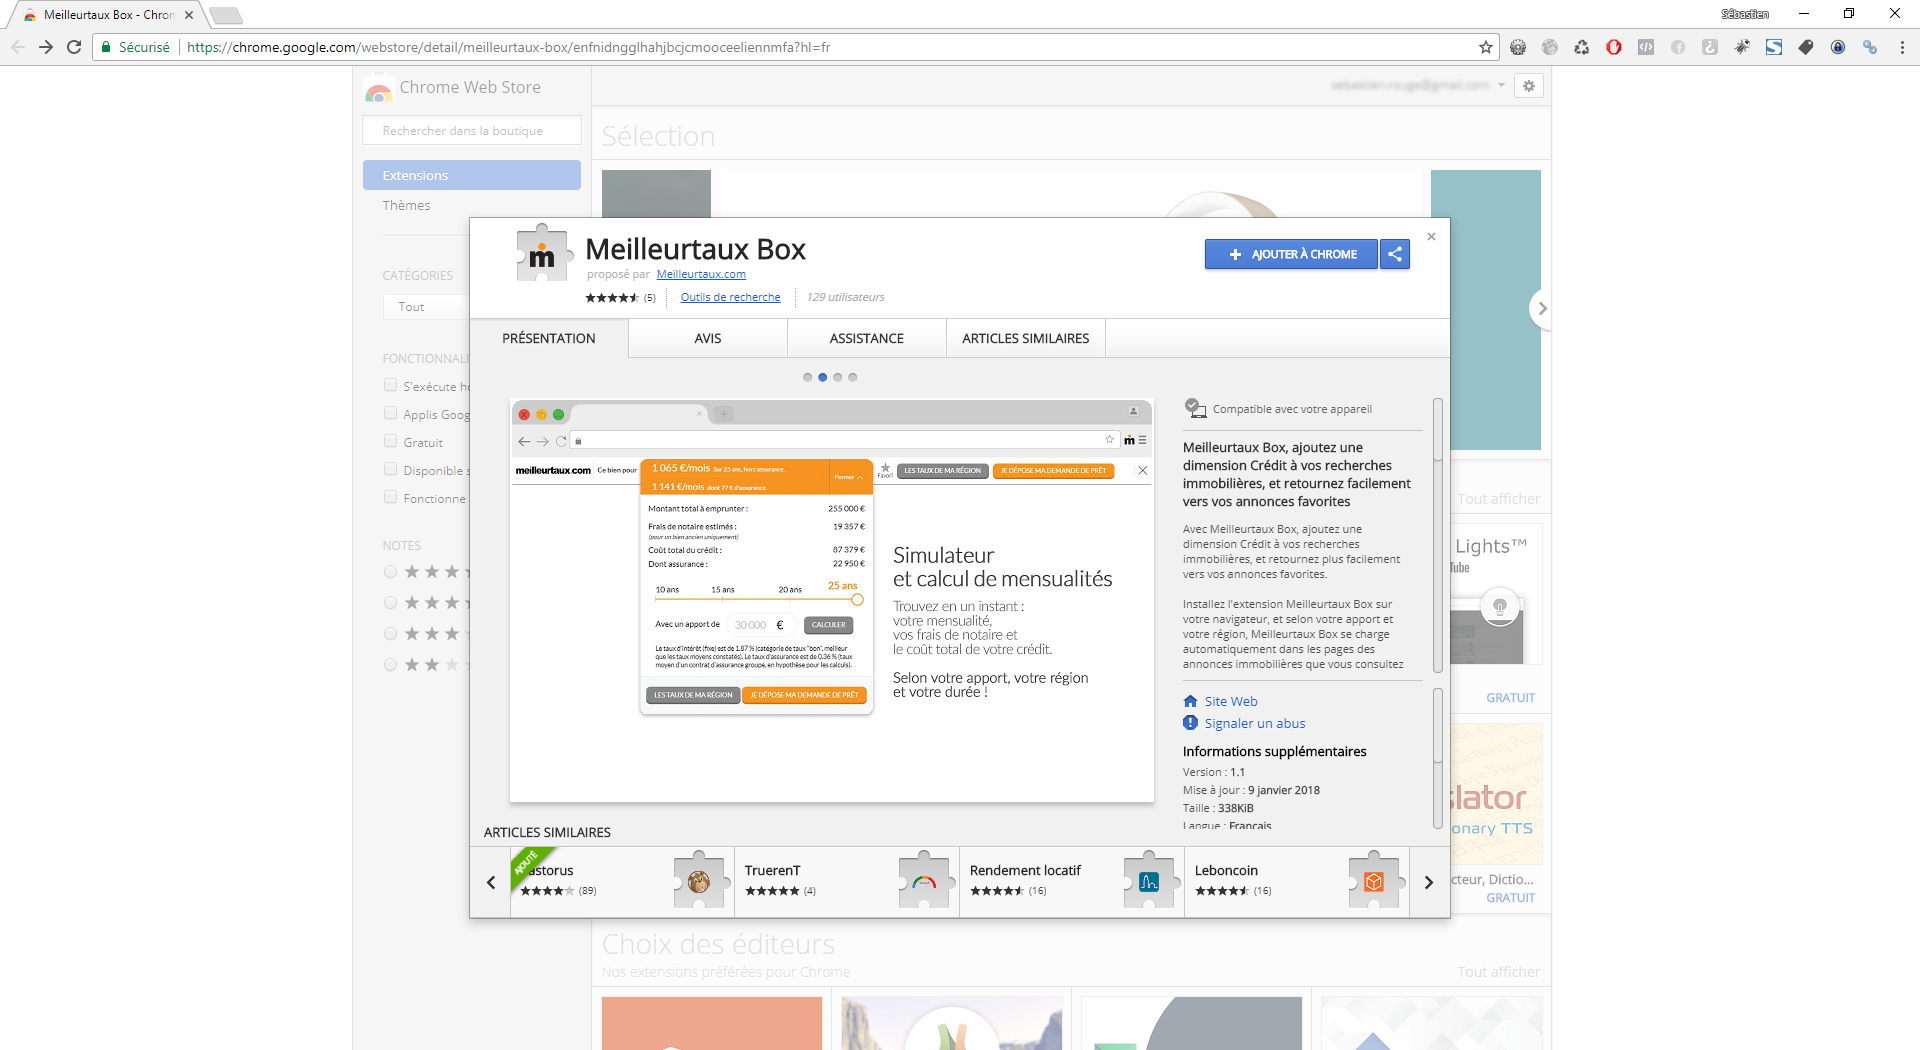
Task: Click Rendement locatif extension icon
Action: click(1149, 880)
